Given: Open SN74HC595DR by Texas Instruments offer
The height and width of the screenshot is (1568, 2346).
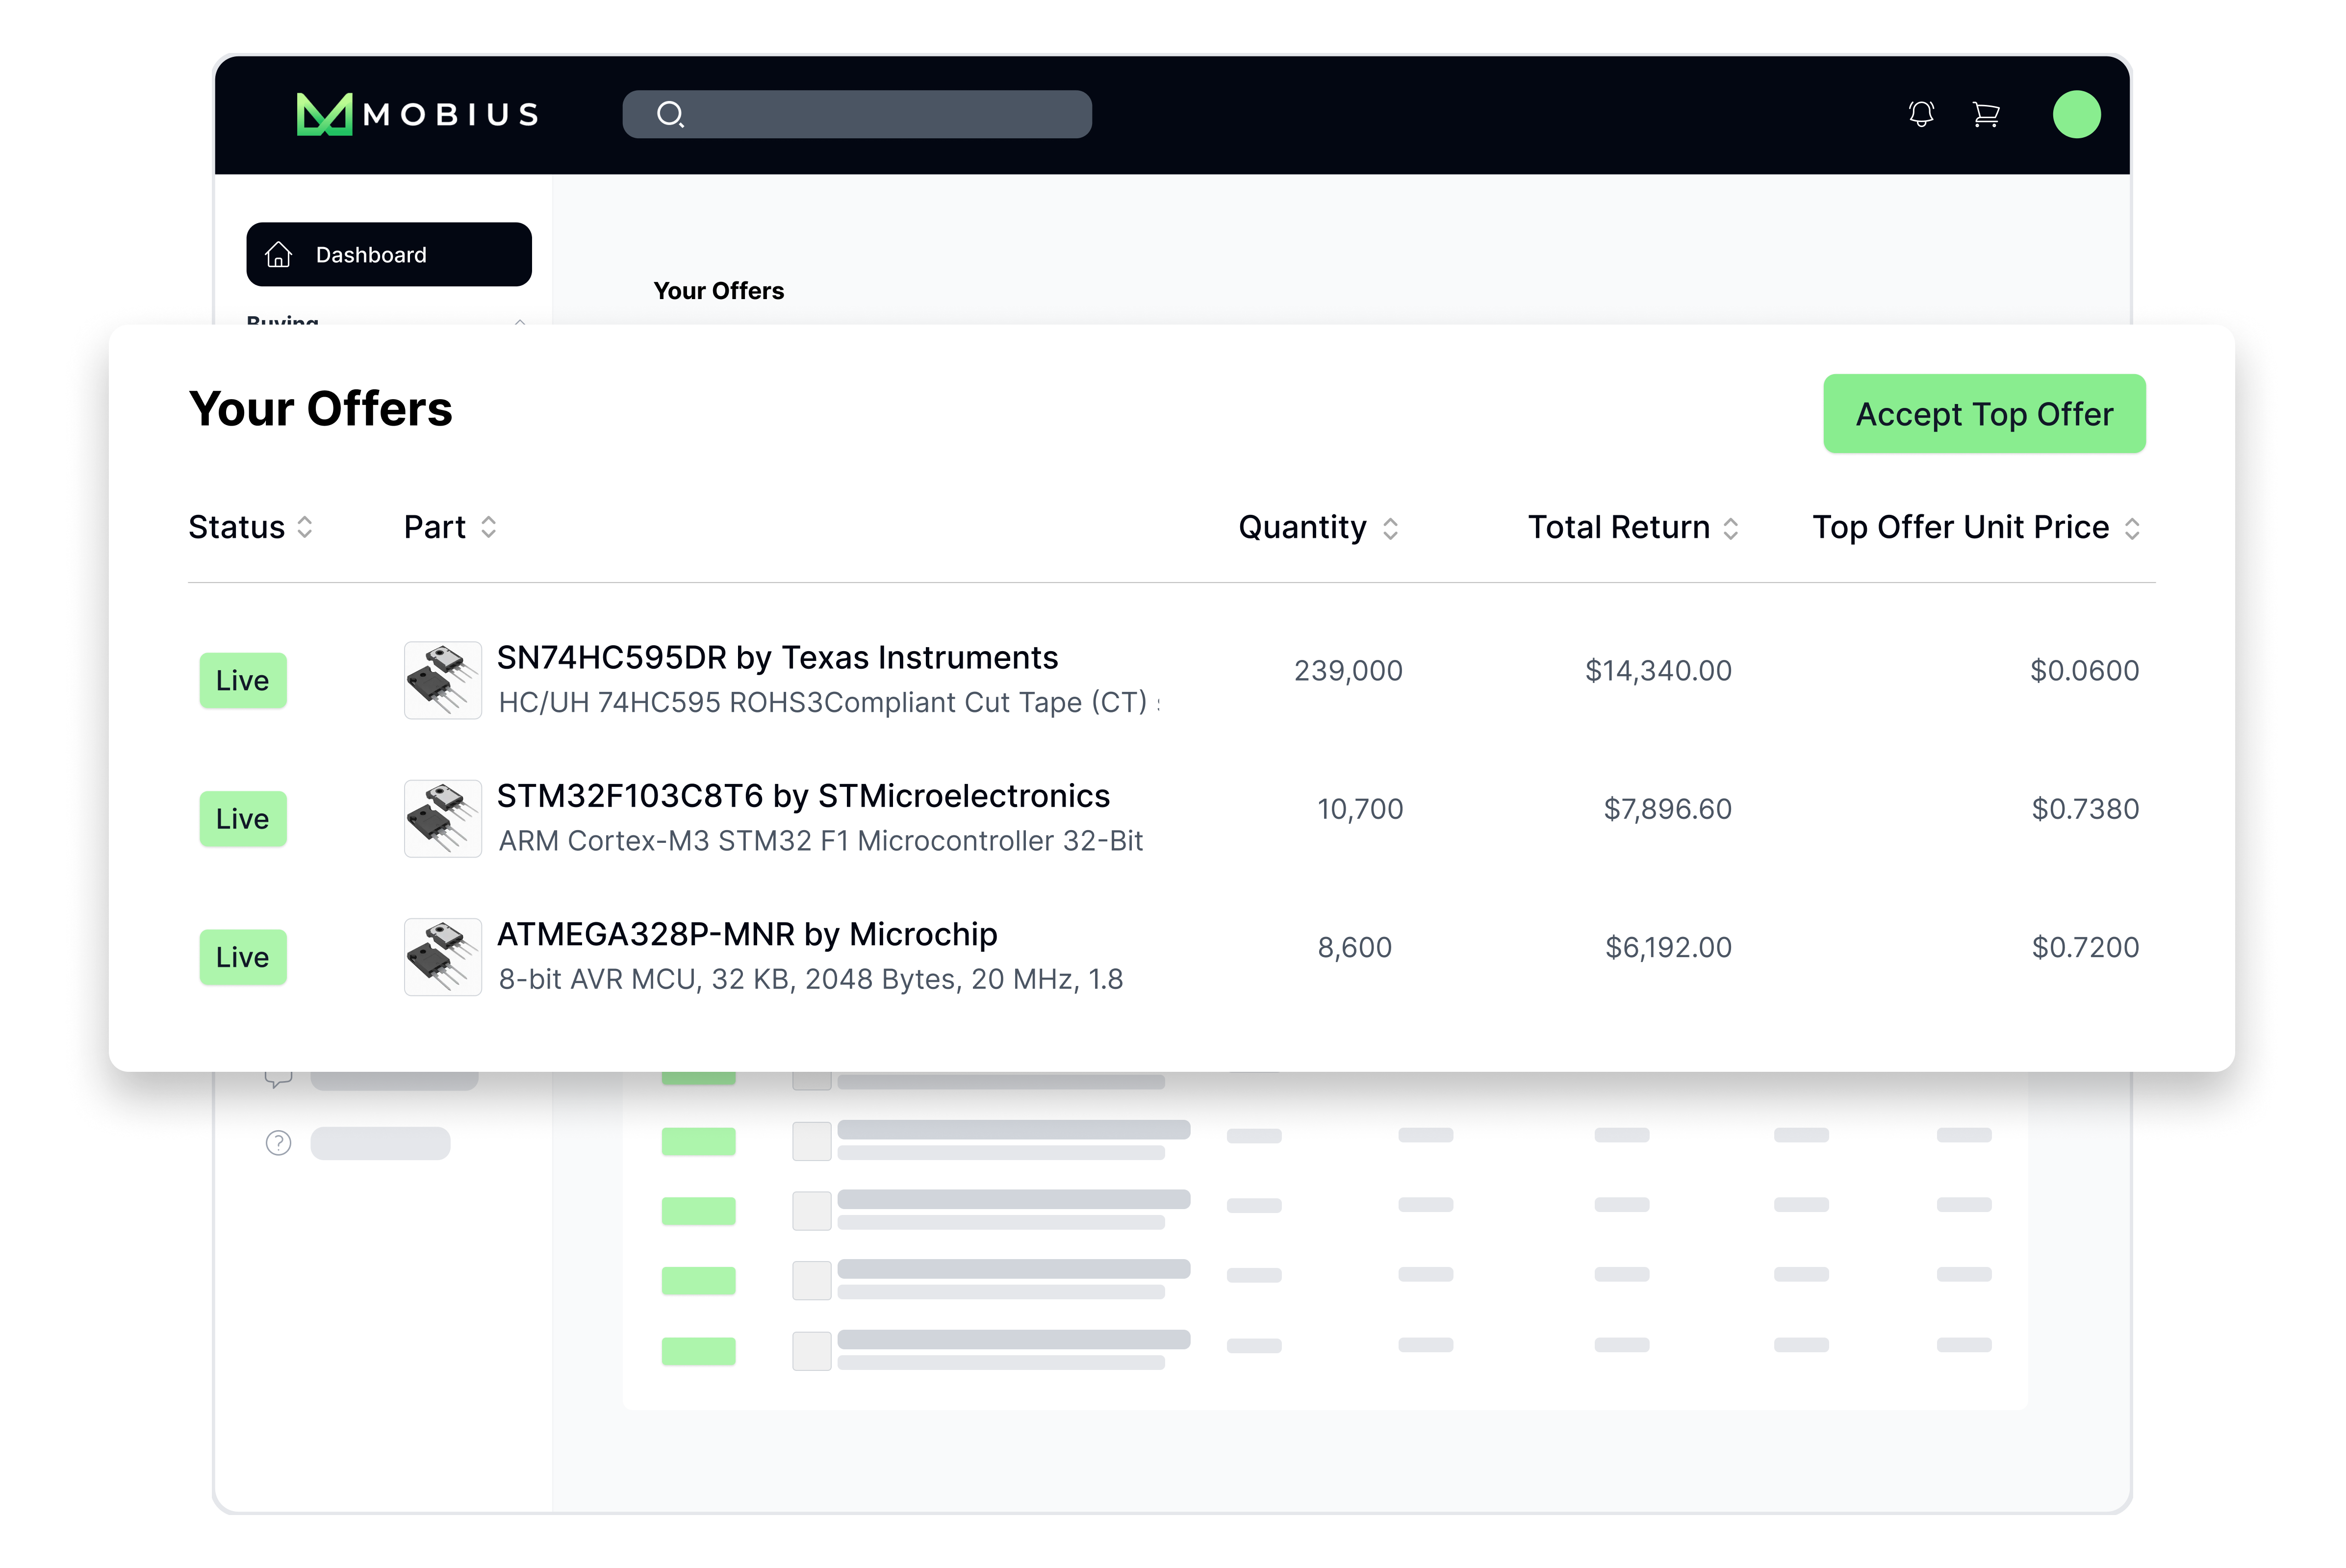Looking at the screenshot, I should point(777,658).
